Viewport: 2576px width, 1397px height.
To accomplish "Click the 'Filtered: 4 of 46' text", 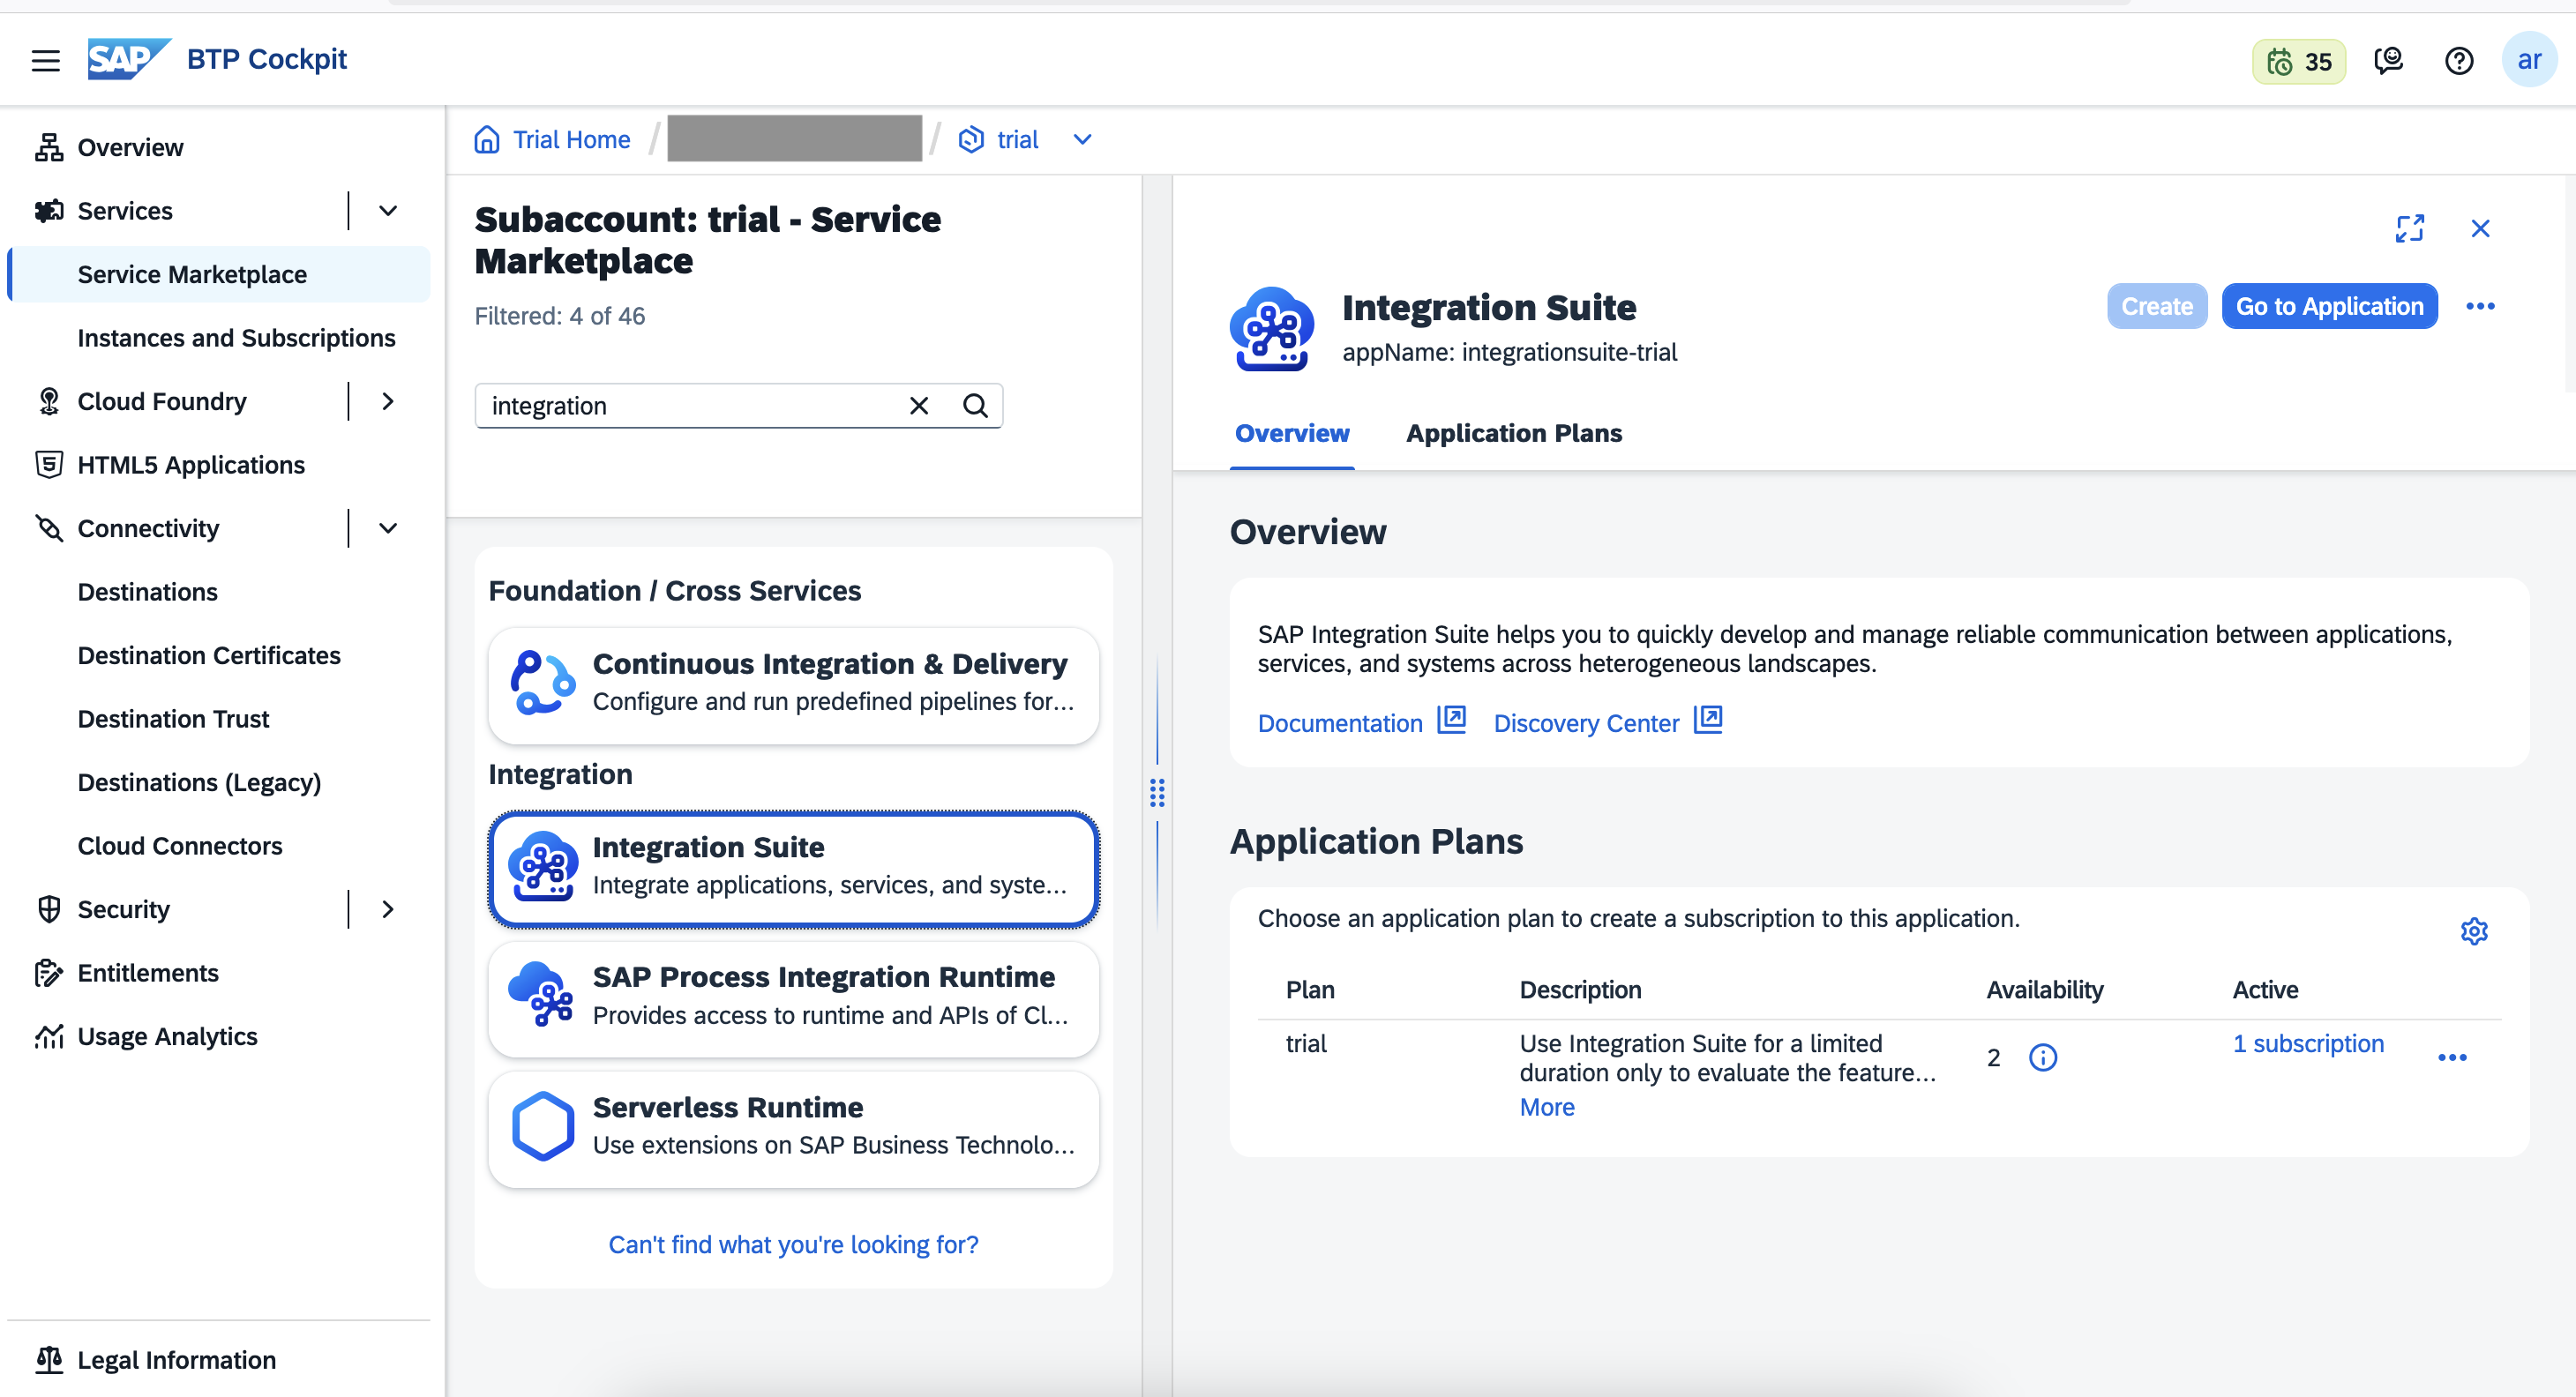I will tap(559, 316).
